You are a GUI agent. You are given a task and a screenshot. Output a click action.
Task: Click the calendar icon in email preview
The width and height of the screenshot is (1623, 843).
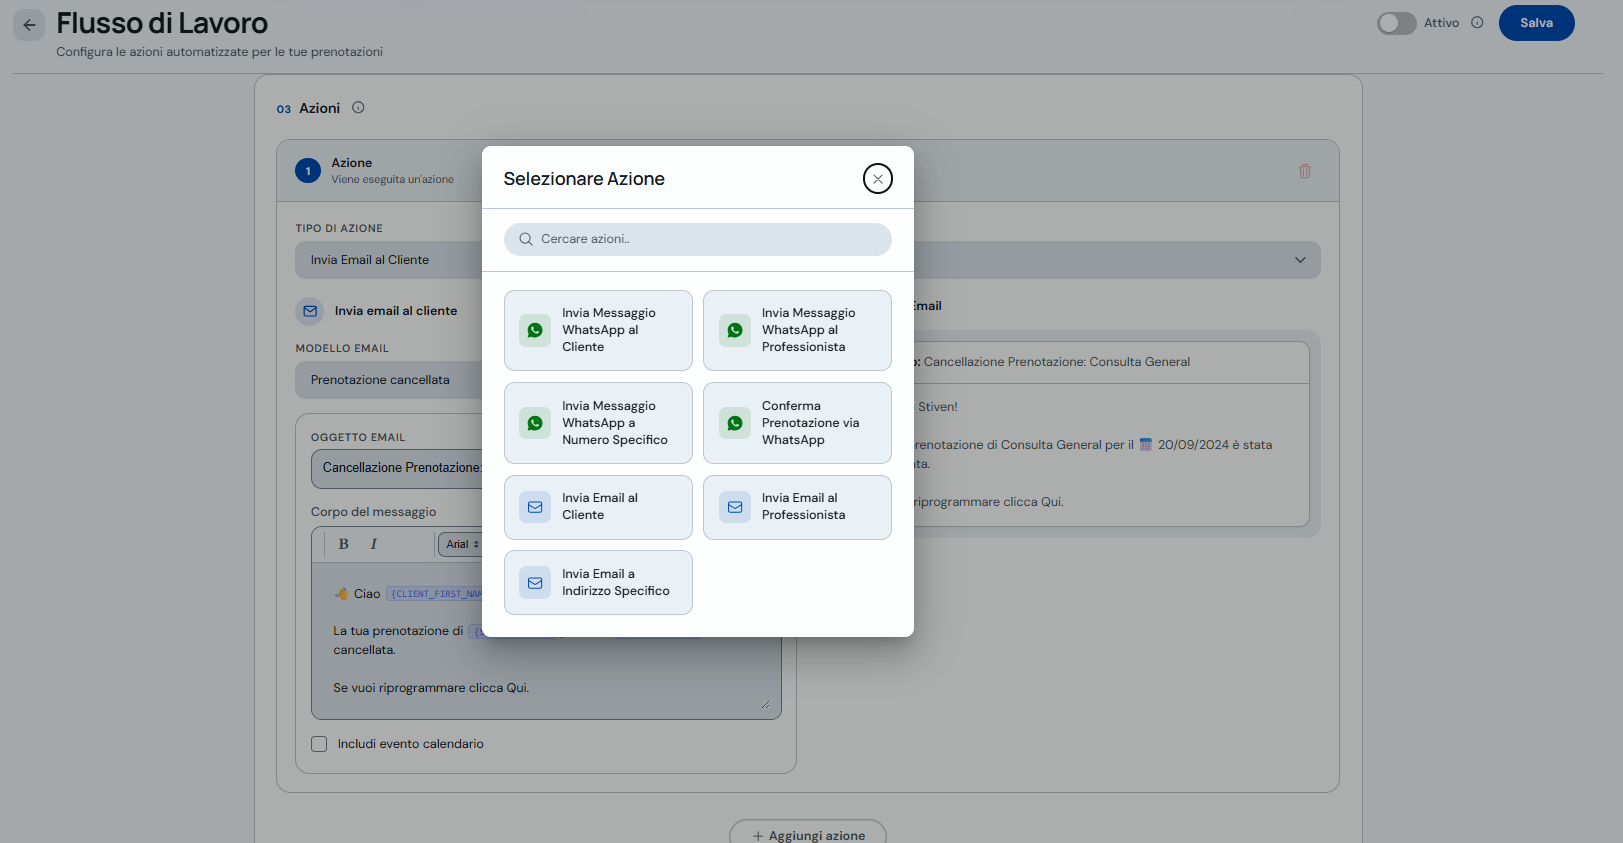pos(1146,445)
